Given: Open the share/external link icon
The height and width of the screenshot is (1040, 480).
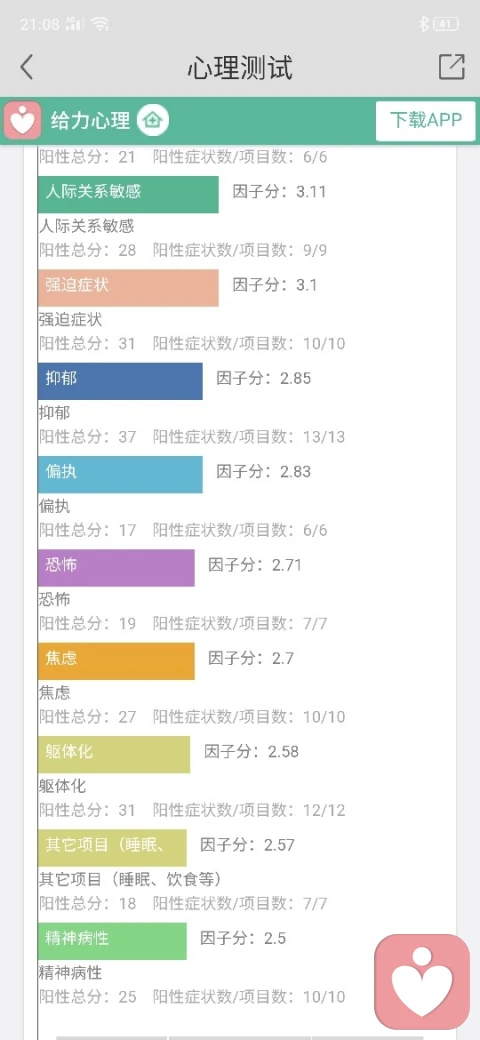Looking at the screenshot, I should pos(451,66).
